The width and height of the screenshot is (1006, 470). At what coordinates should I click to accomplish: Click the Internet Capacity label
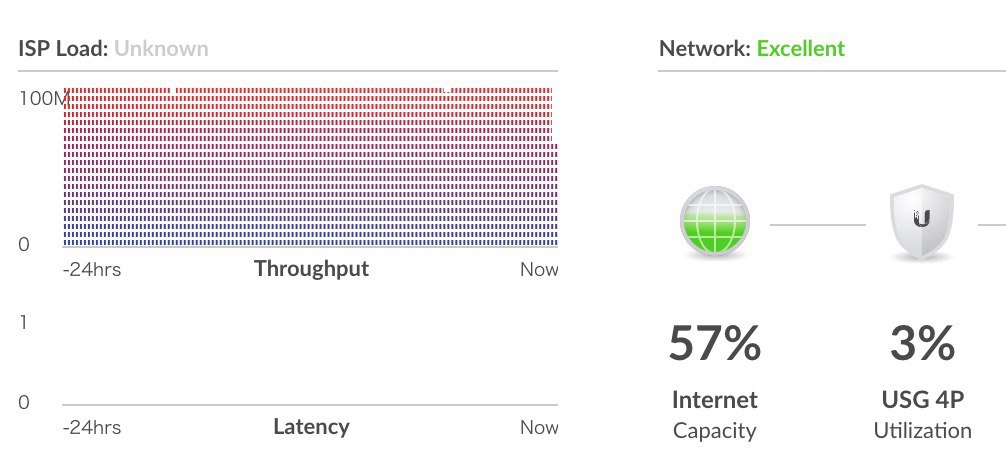tap(715, 415)
